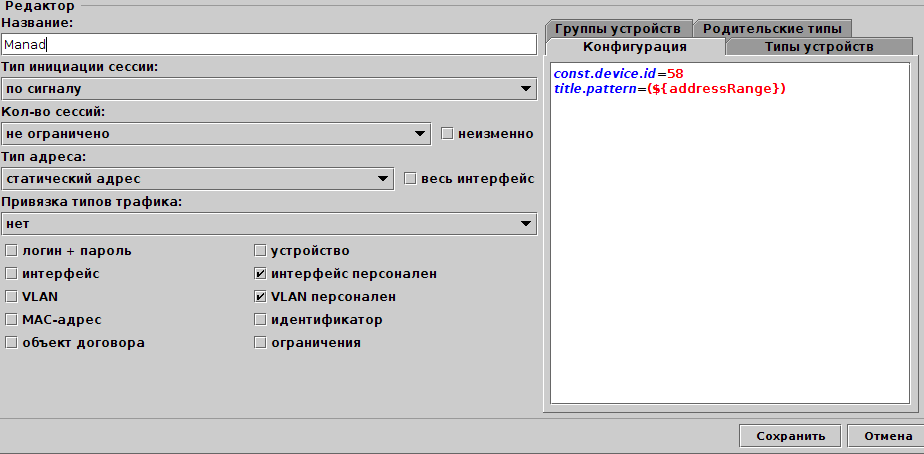Viewport: 924px width, 454px height.
Task: Cancel editing with the Отмена button
Action: 887,437
